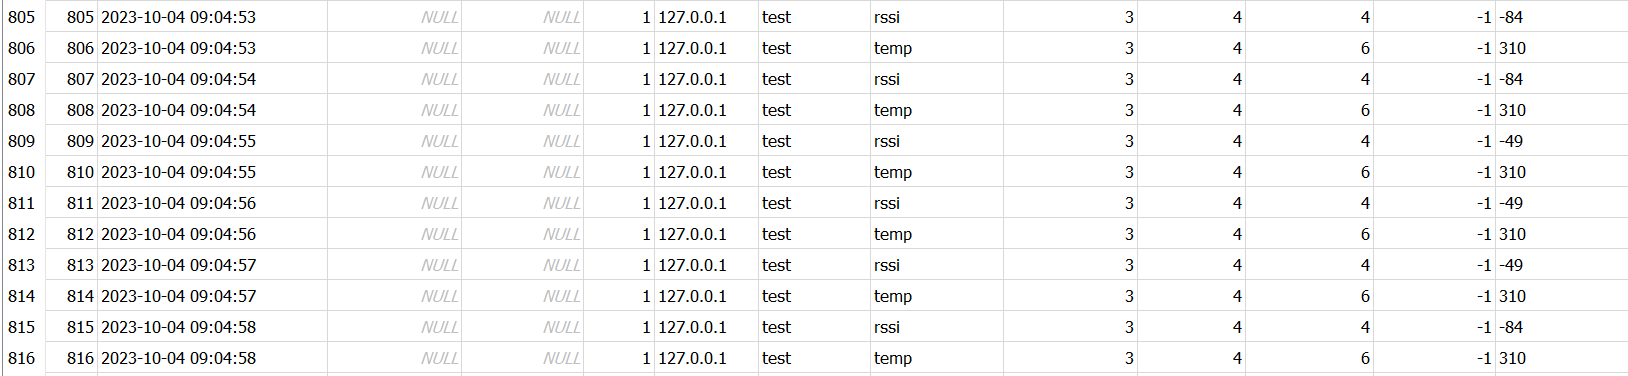This screenshot has height=376, width=1628.
Task: Select row header 816
Action: pyautogui.click(x=22, y=358)
